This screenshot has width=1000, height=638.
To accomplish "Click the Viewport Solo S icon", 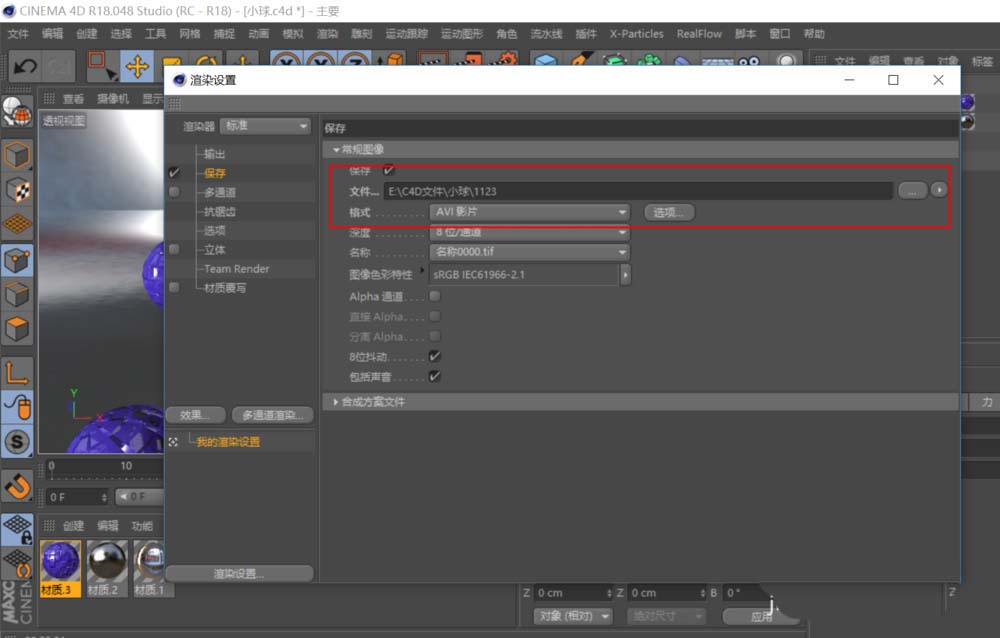I will click(17, 441).
